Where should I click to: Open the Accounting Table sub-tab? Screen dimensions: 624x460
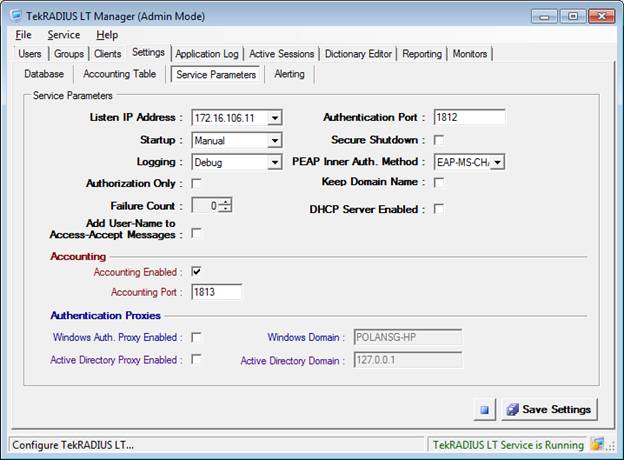pos(119,74)
